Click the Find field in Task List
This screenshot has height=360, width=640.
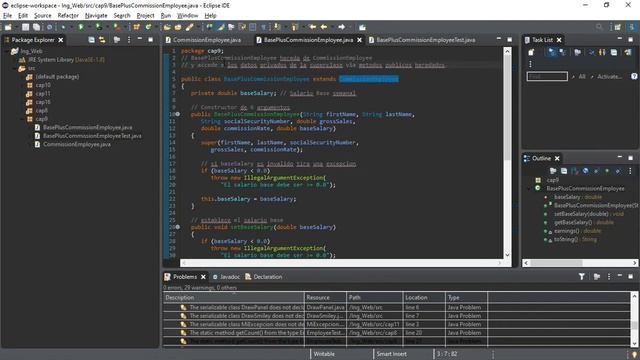click(x=547, y=76)
